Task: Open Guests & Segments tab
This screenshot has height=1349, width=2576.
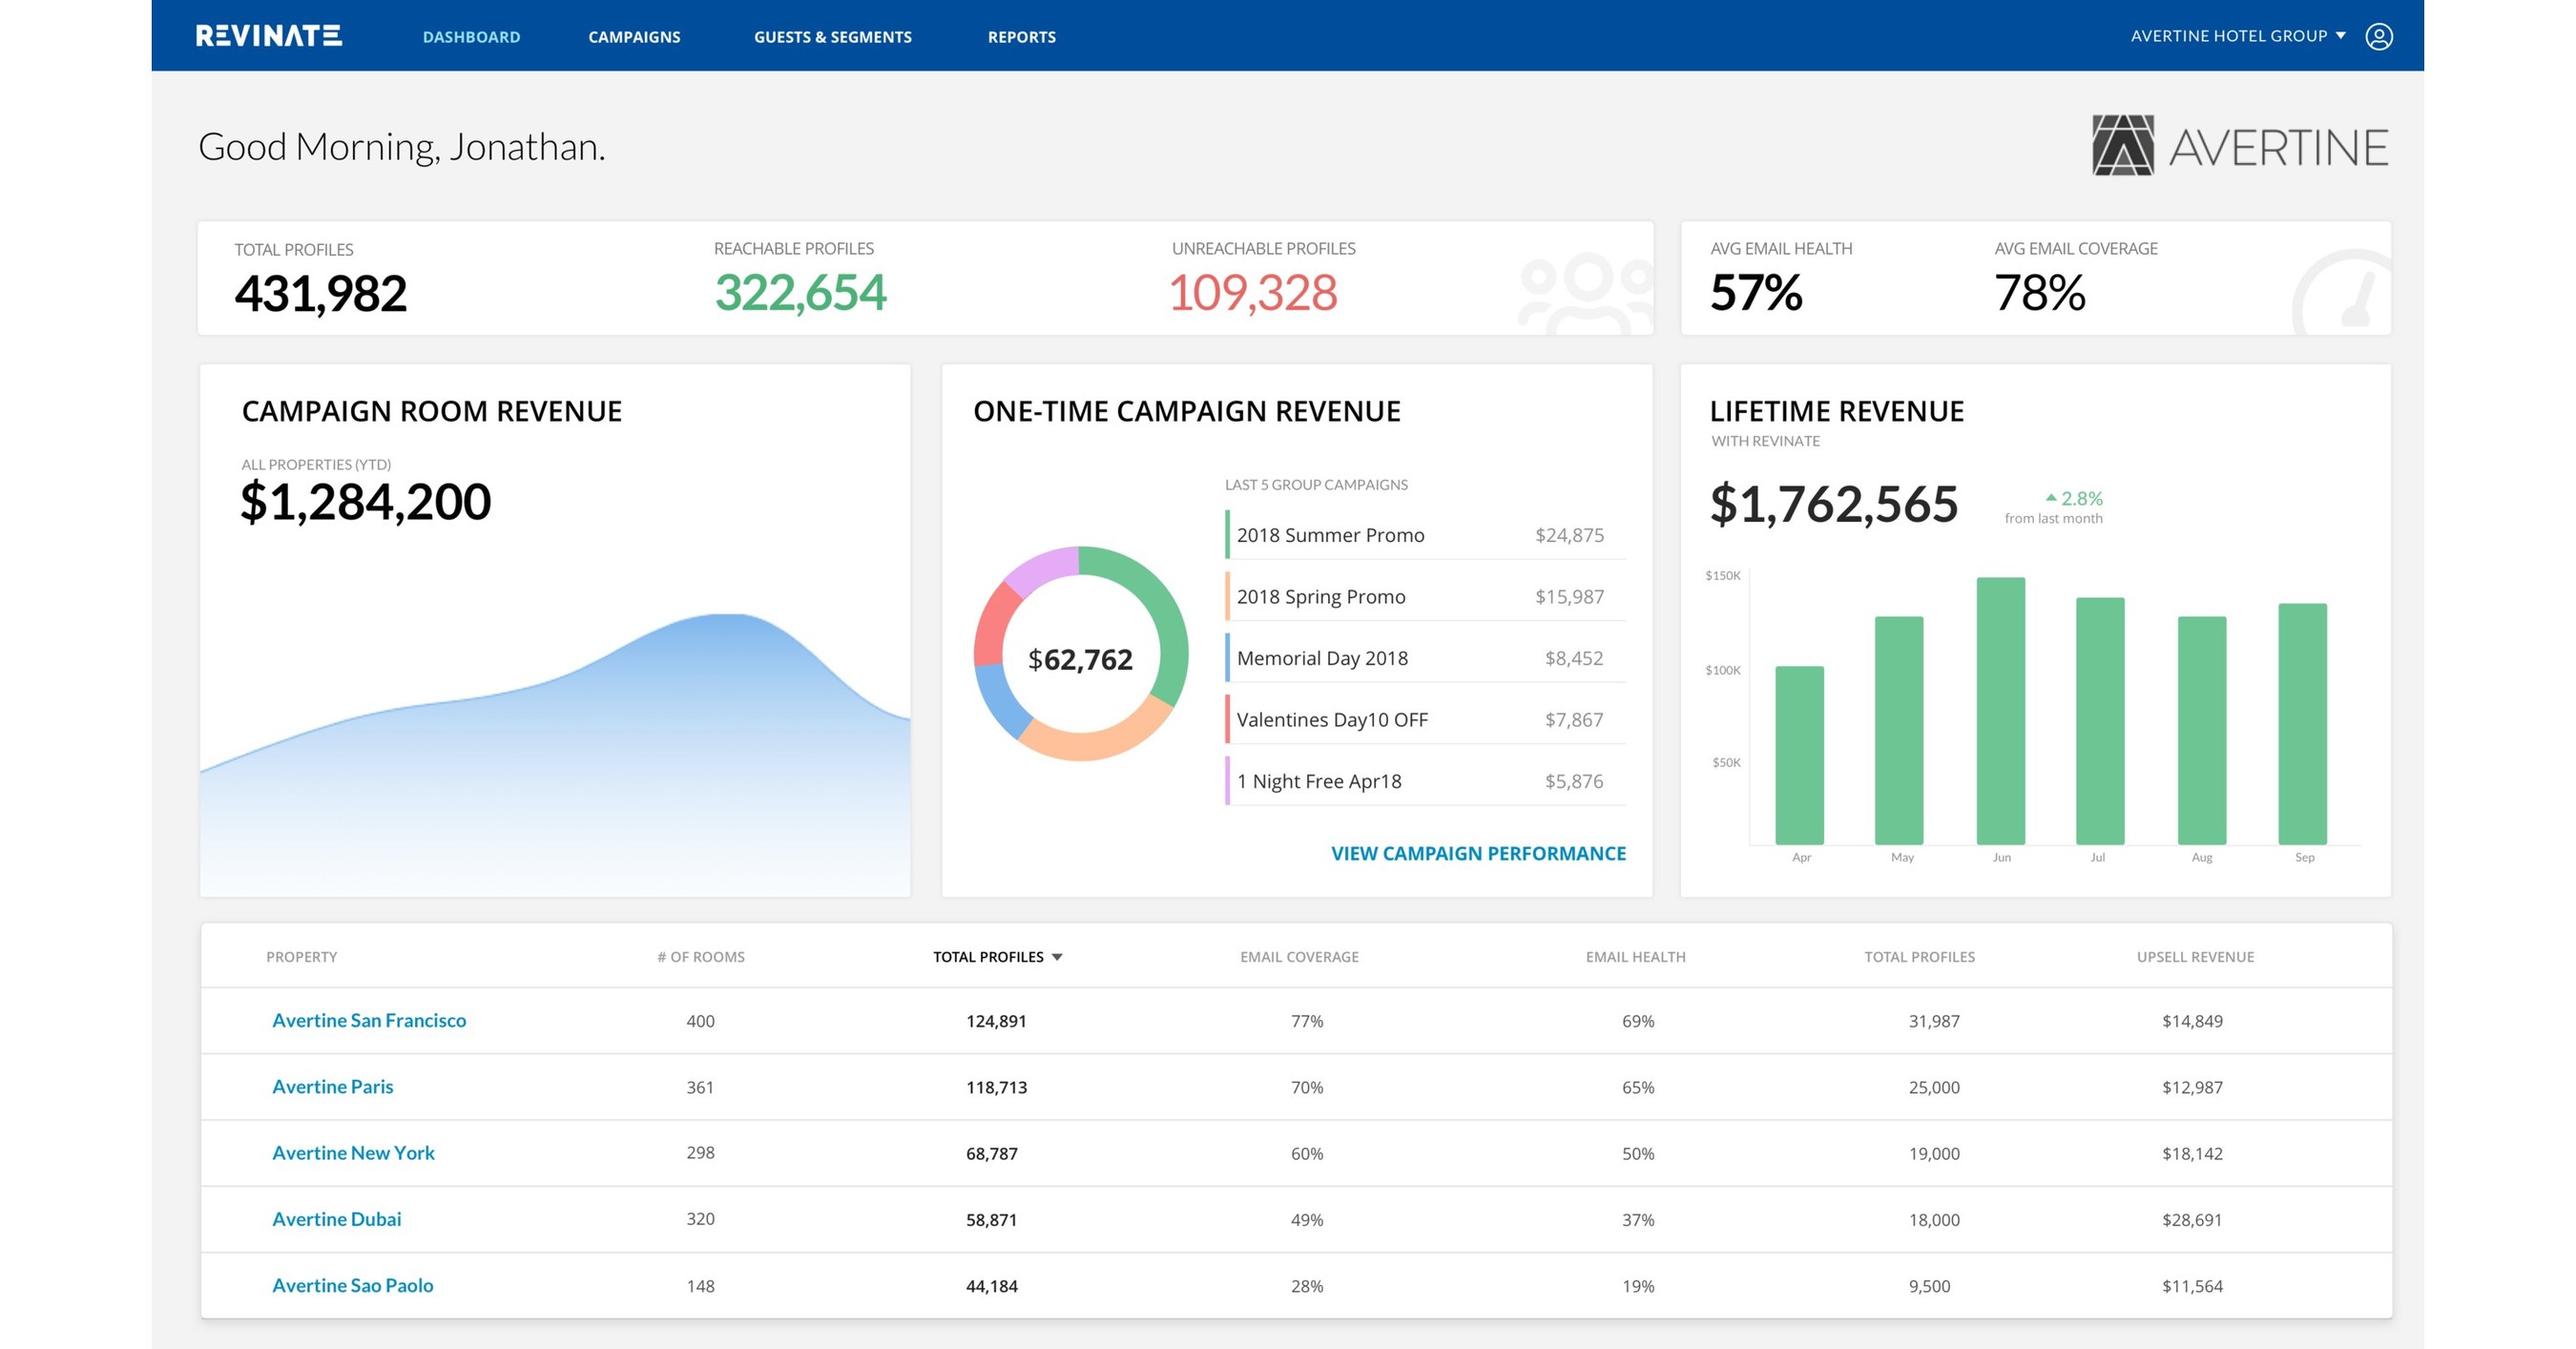Action: click(x=833, y=37)
